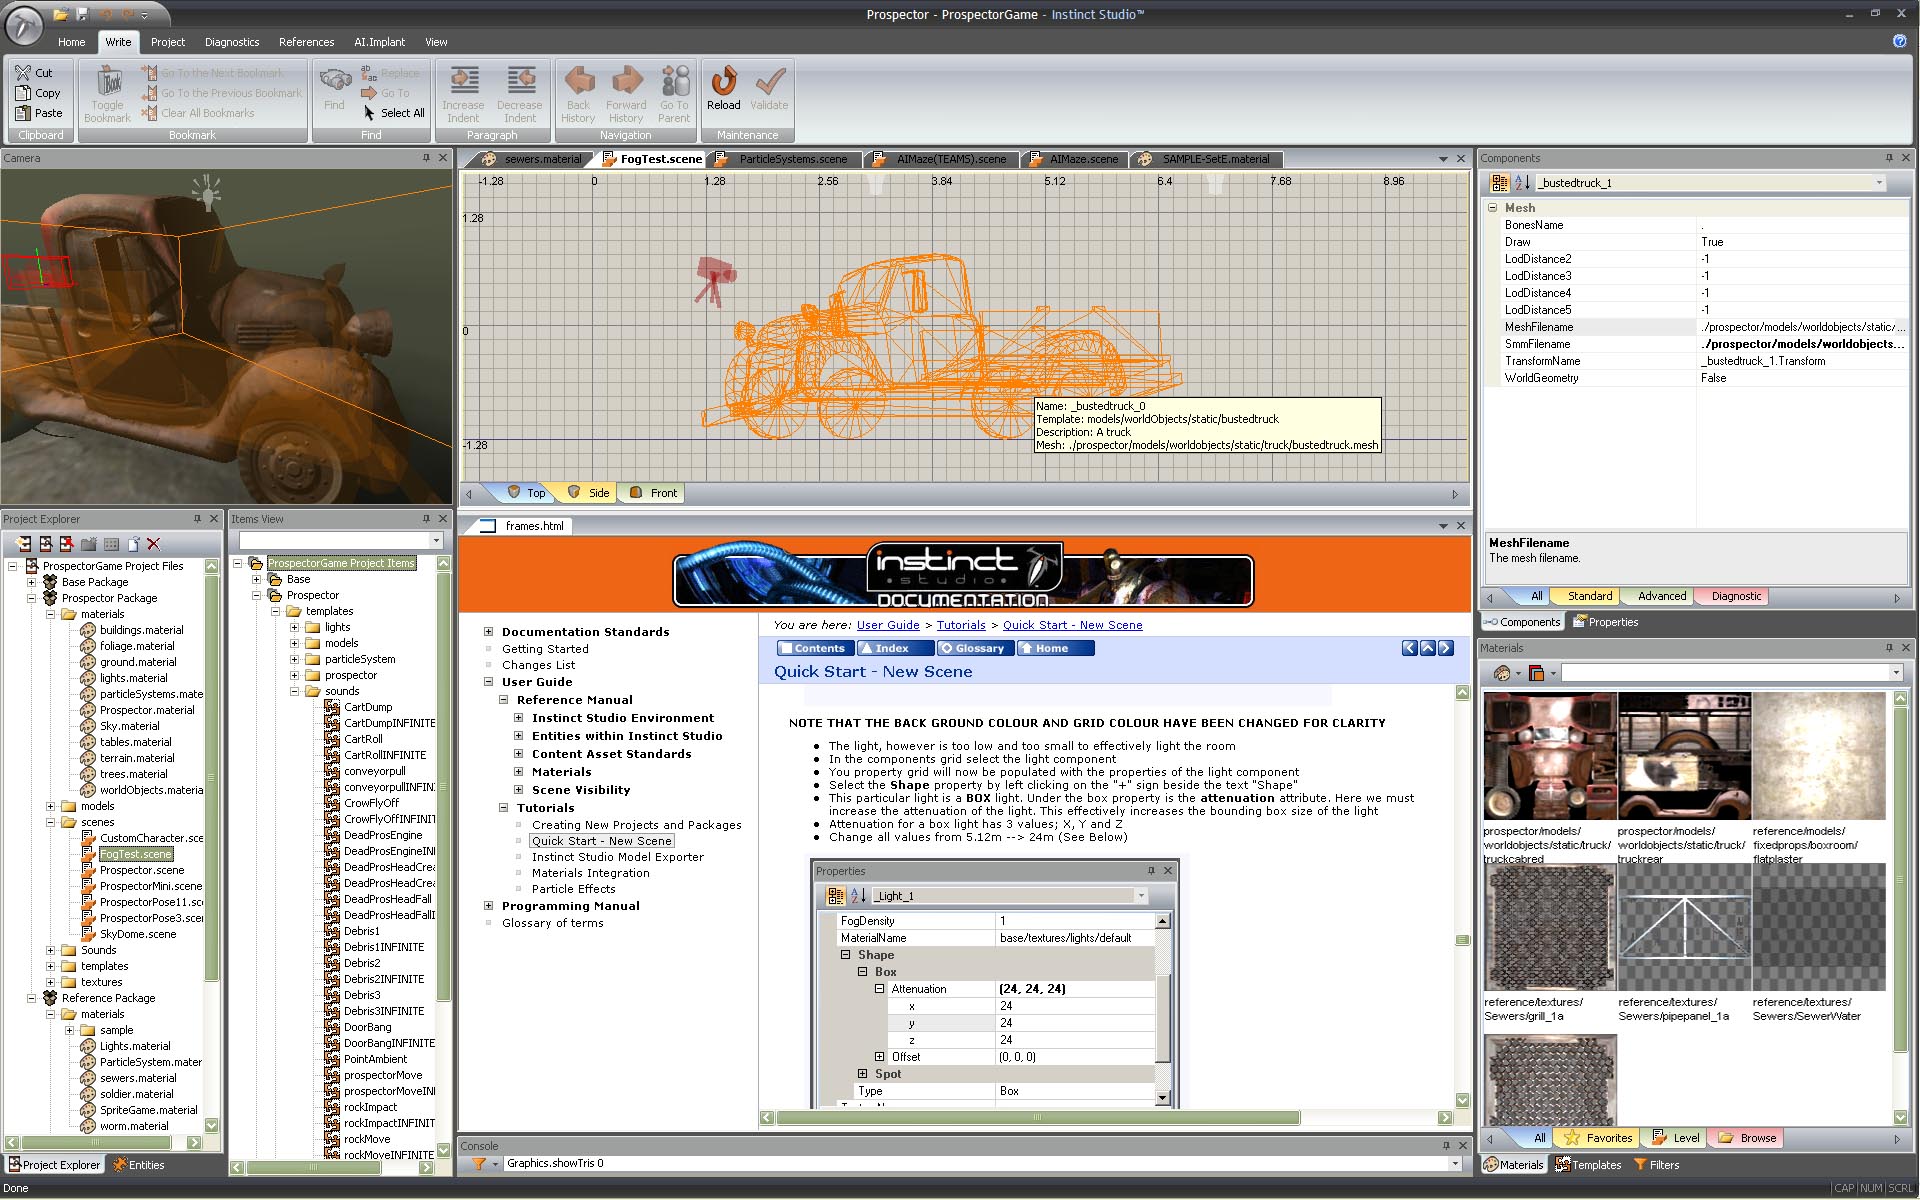Click the Select All cursor icon
Viewport: 1920px width, 1200px height.
tap(369, 113)
